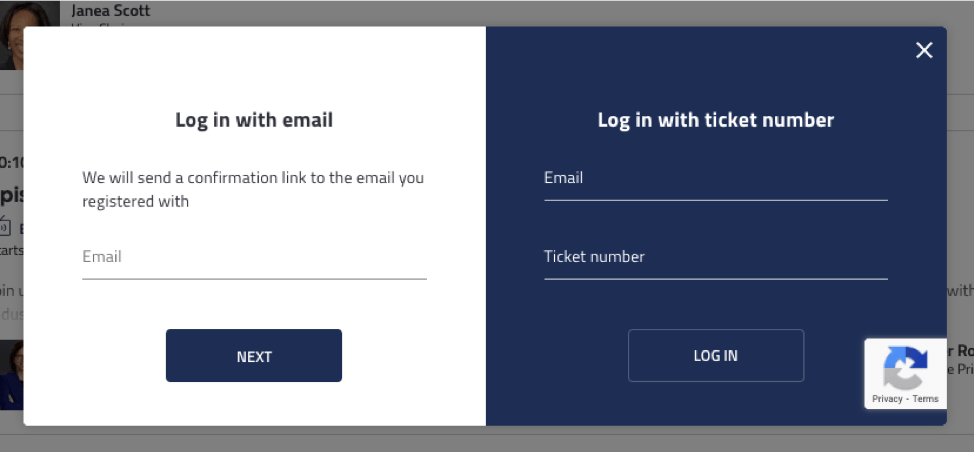Click the speaker photo at bottom left
The image size is (974, 452).
point(11,375)
